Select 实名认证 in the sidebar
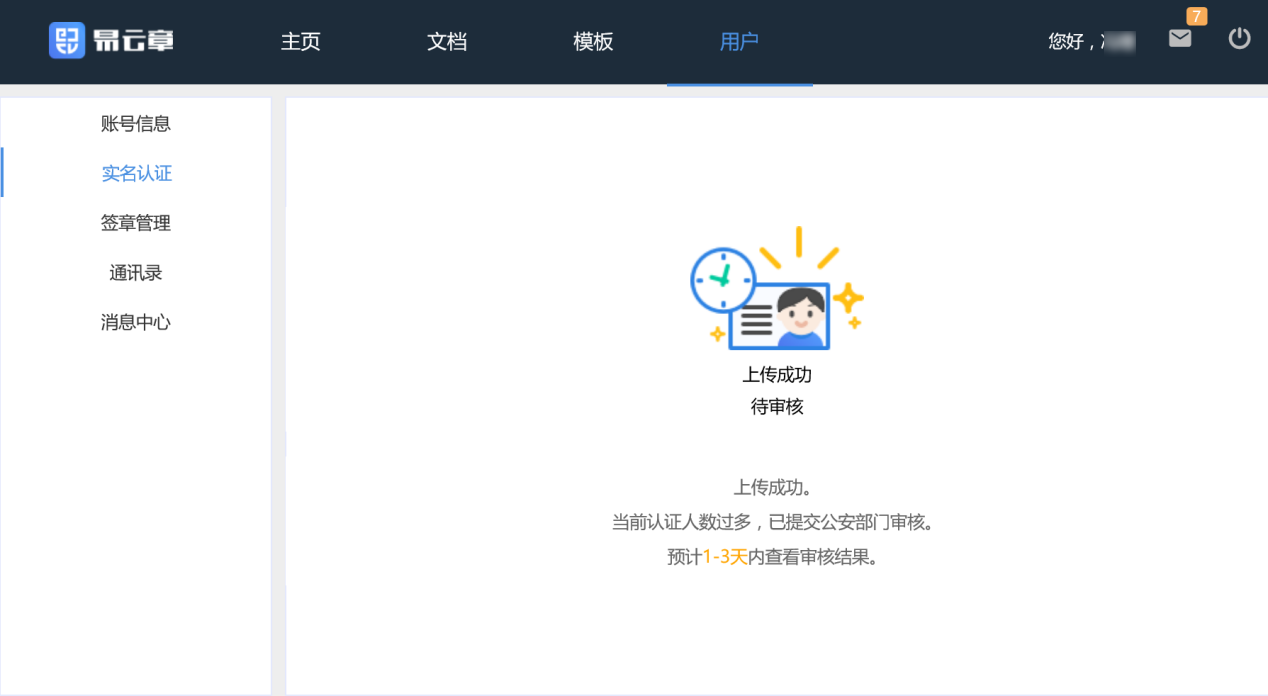 (136, 174)
